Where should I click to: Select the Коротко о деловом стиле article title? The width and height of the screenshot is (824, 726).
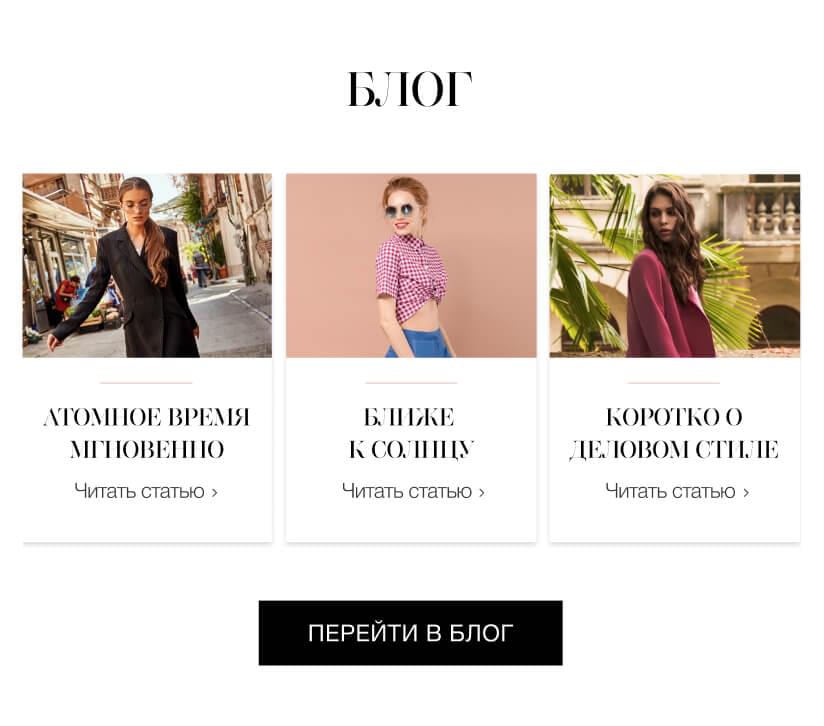pyautogui.click(x=674, y=433)
